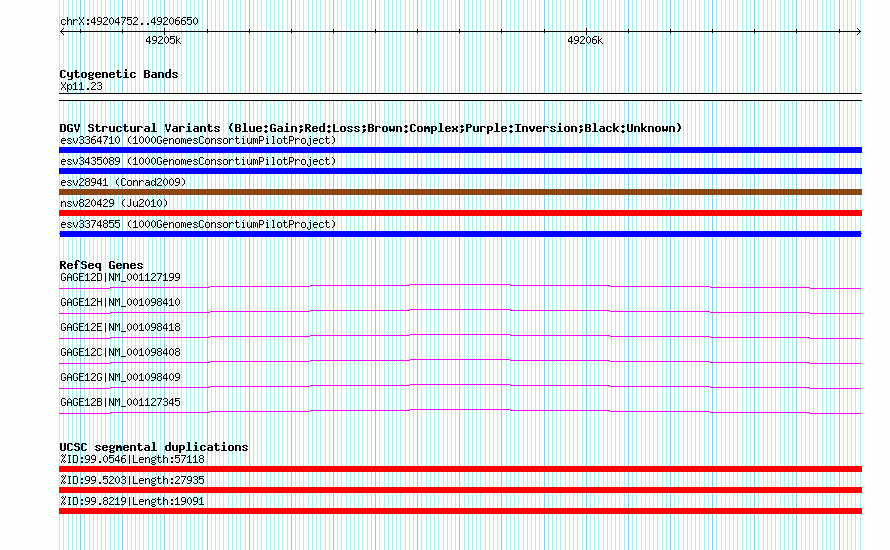
Task: Click the red bar under nsv820429
Action: click(x=460, y=213)
